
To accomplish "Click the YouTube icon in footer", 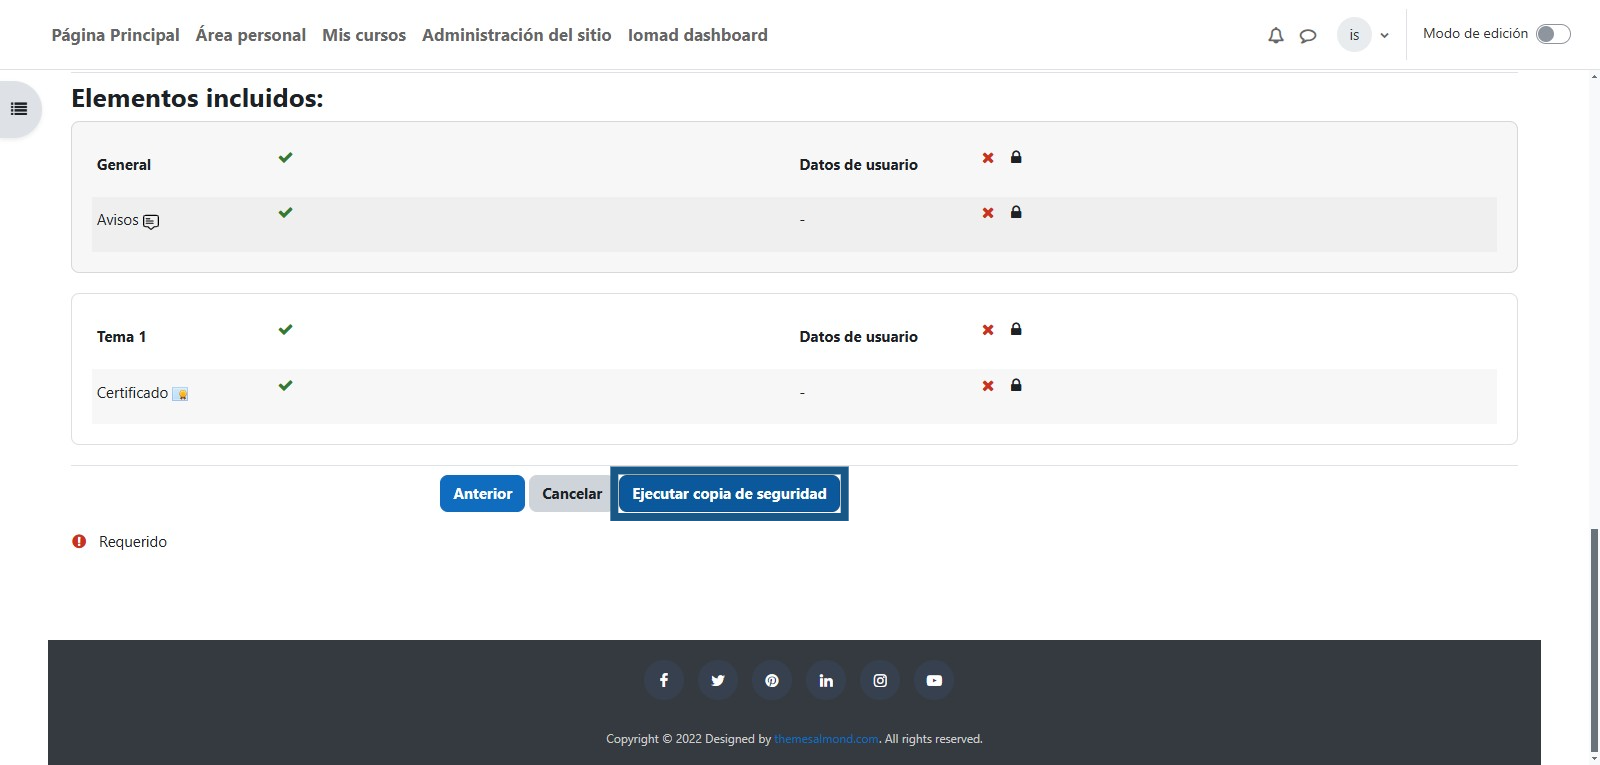I will [934, 680].
